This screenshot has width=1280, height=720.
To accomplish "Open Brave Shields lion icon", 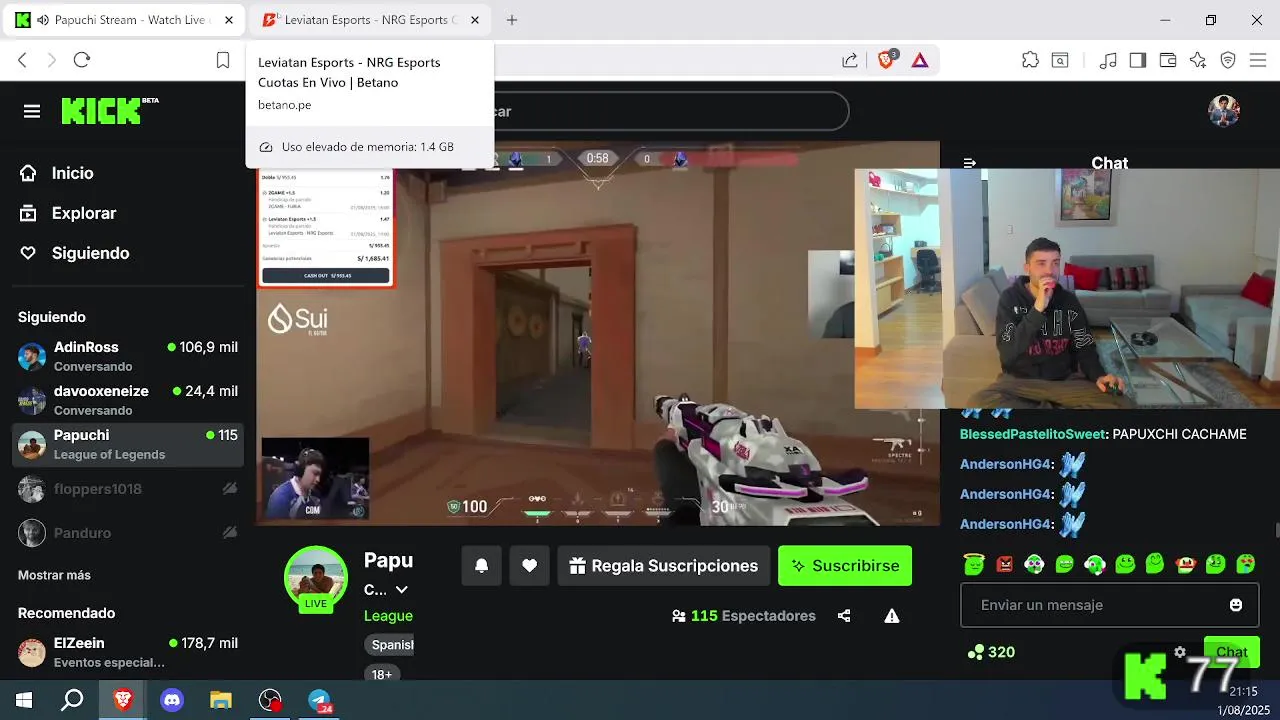I will coord(887,60).
